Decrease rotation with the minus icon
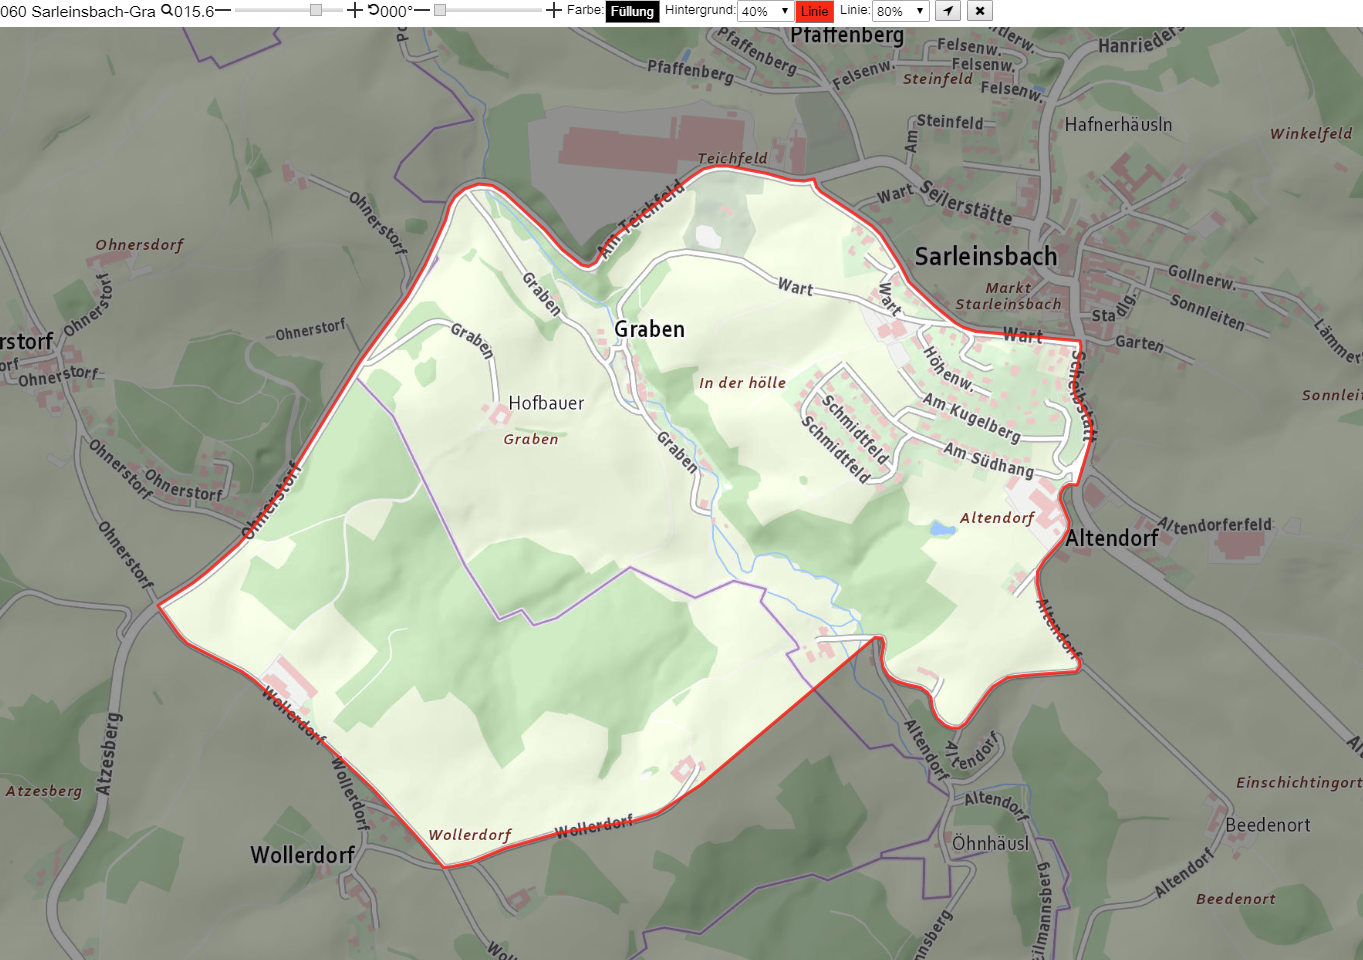The image size is (1363, 960). [x=422, y=11]
